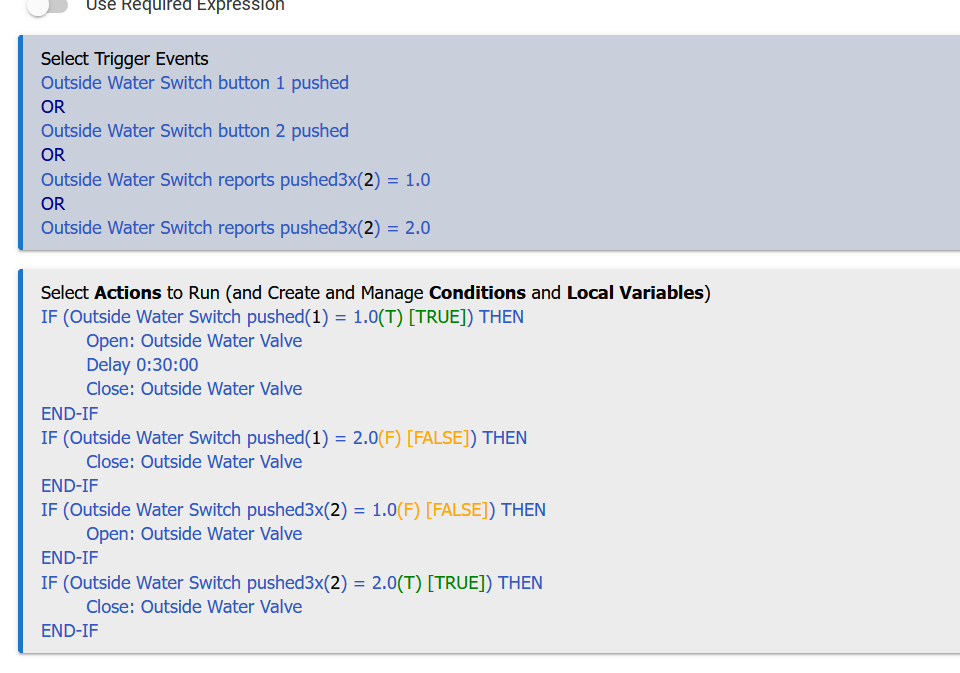The image size is (960, 673).
Task: Select 'Close: Outside Water Valve' in last IF block
Action: (x=193, y=606)
